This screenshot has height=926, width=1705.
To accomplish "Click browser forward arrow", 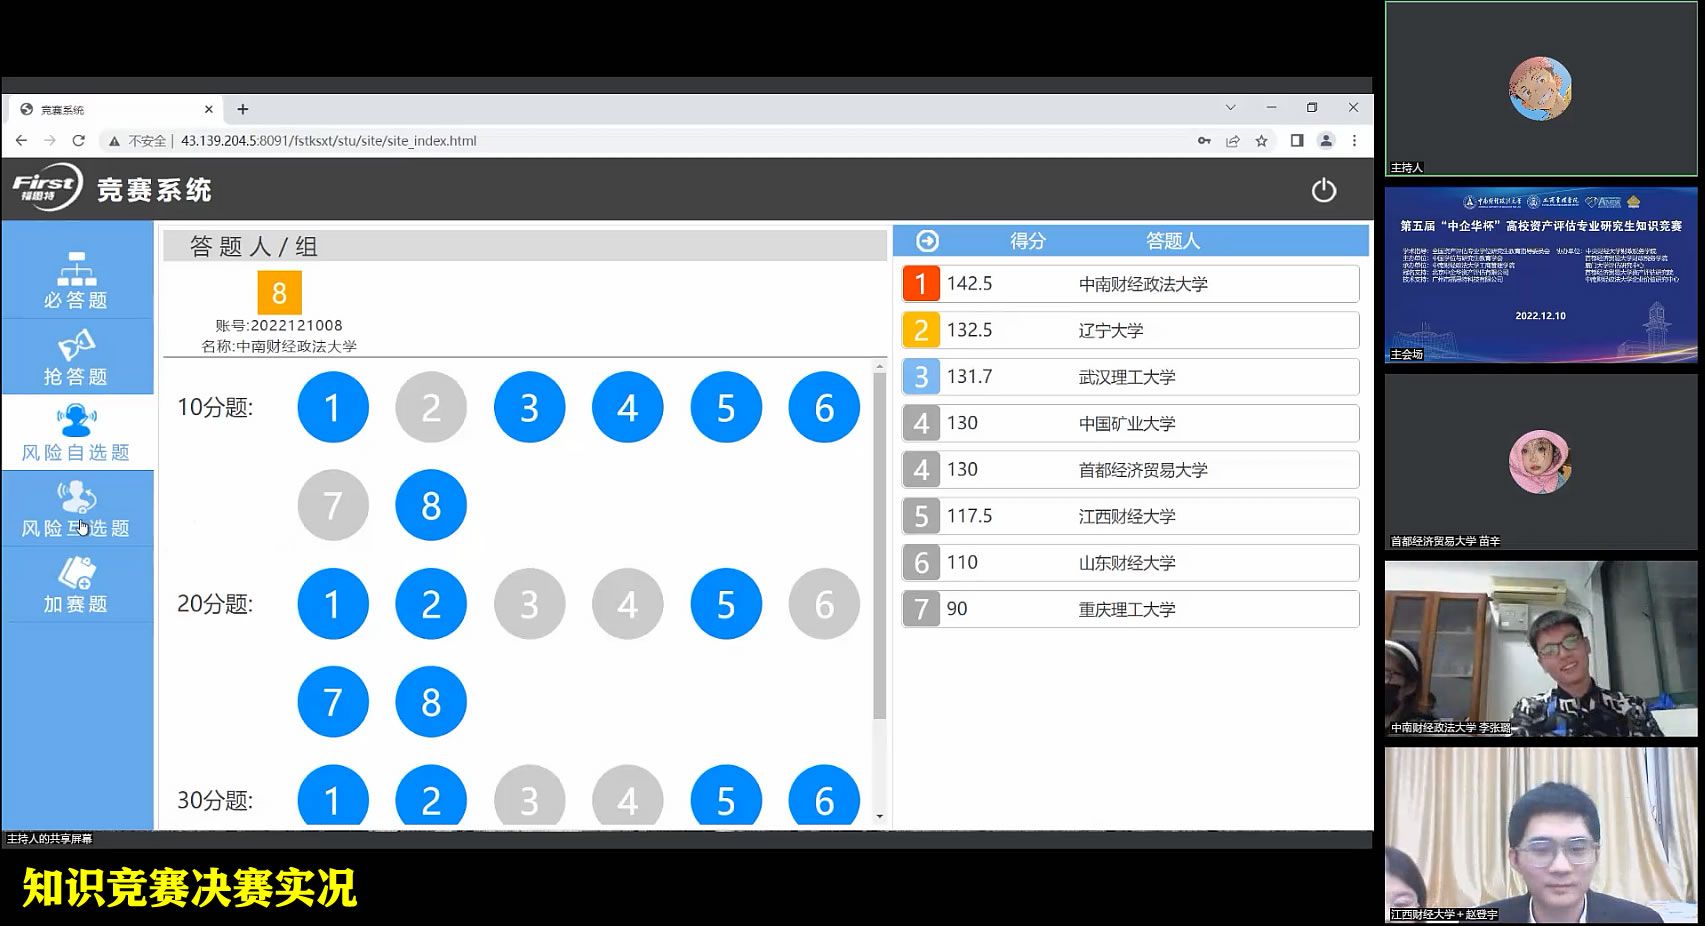I will pyautogui.click(x=49, y=141).
